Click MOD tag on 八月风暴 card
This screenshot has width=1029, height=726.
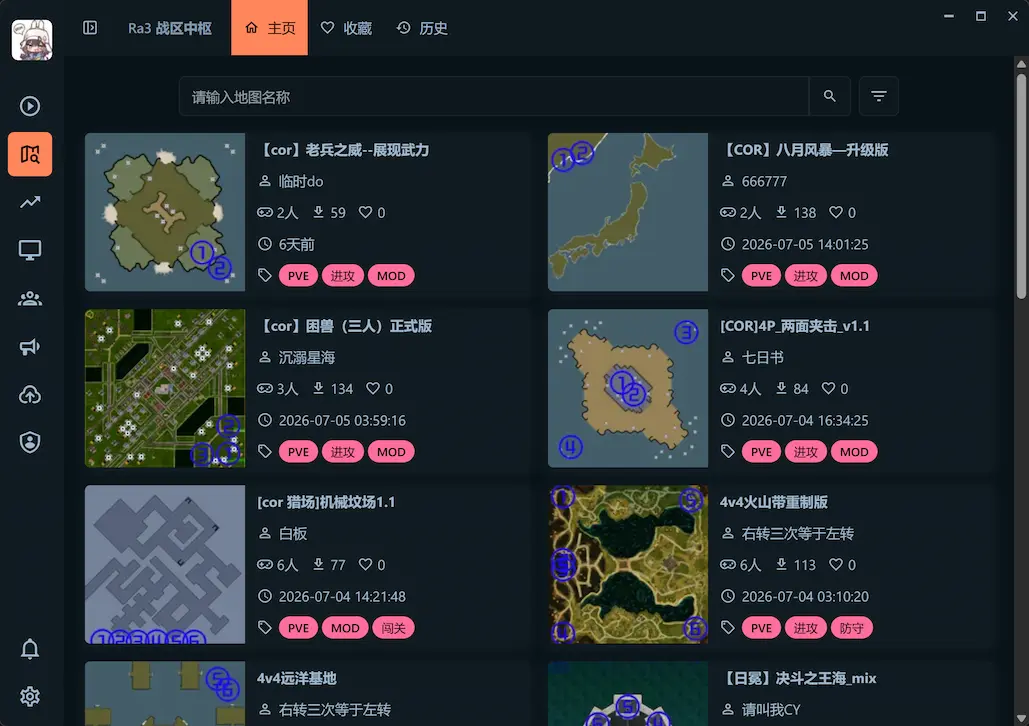[854, 276]
